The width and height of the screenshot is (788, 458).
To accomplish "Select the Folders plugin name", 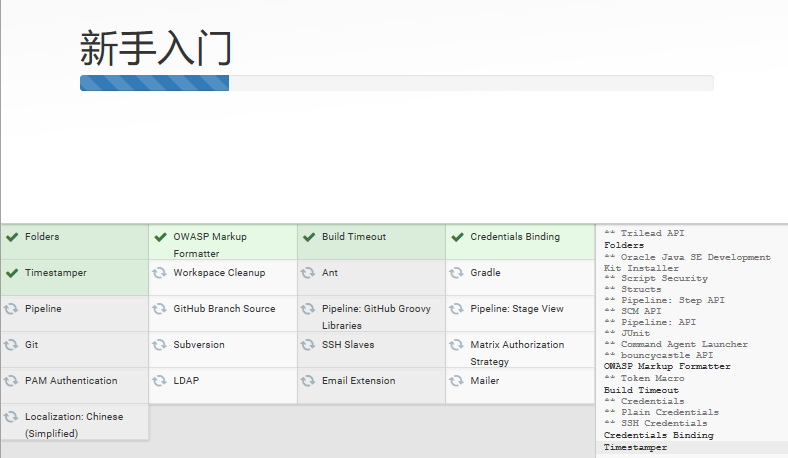I will (42, 237).
